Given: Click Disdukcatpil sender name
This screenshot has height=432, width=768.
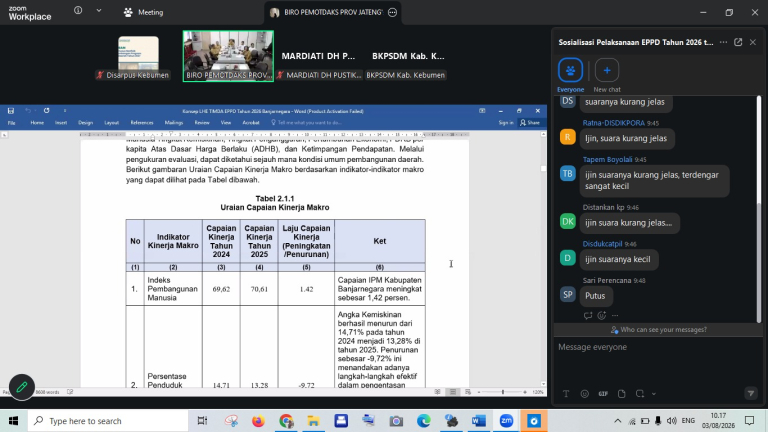Looking at the screenshot, I should click(602, 243).
